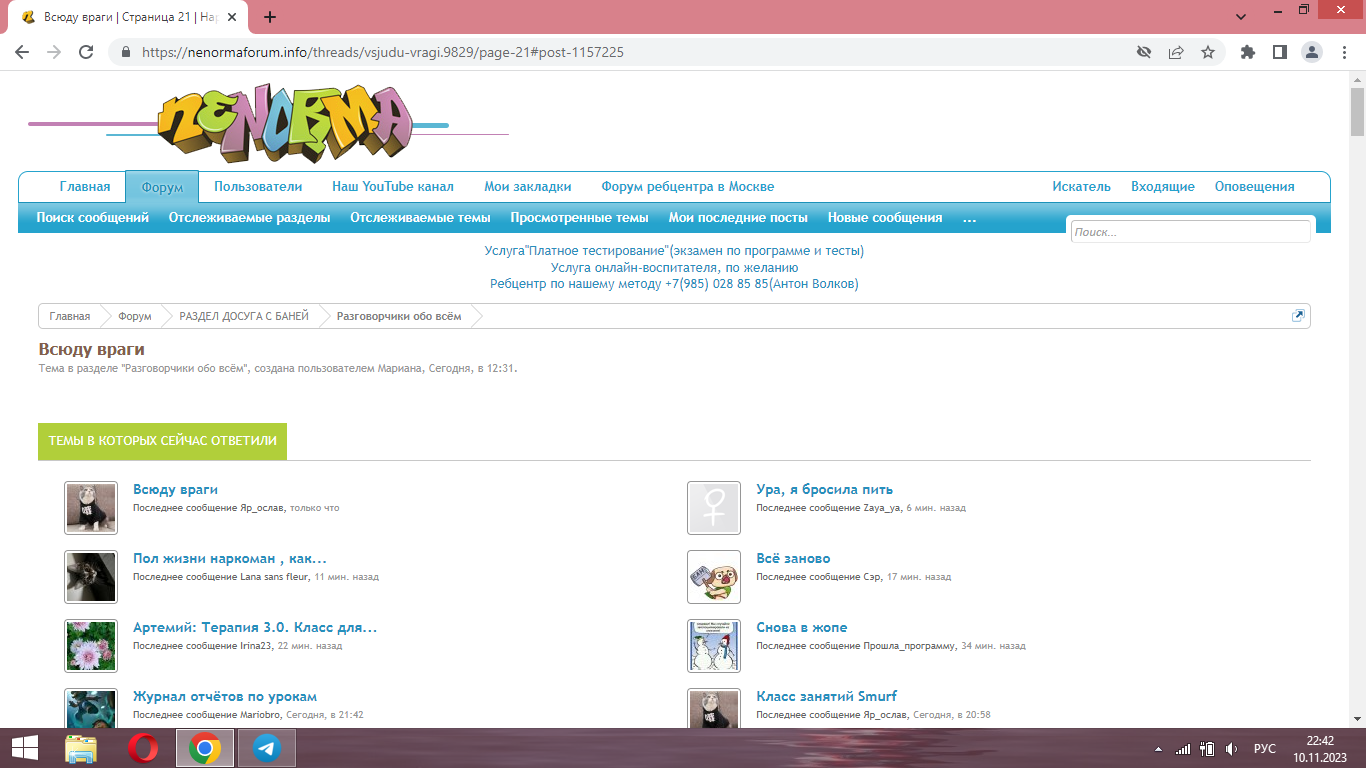Open the Chrome profile avatar icon
The height and width of the screenshot is (768, 1366).
1311,52
